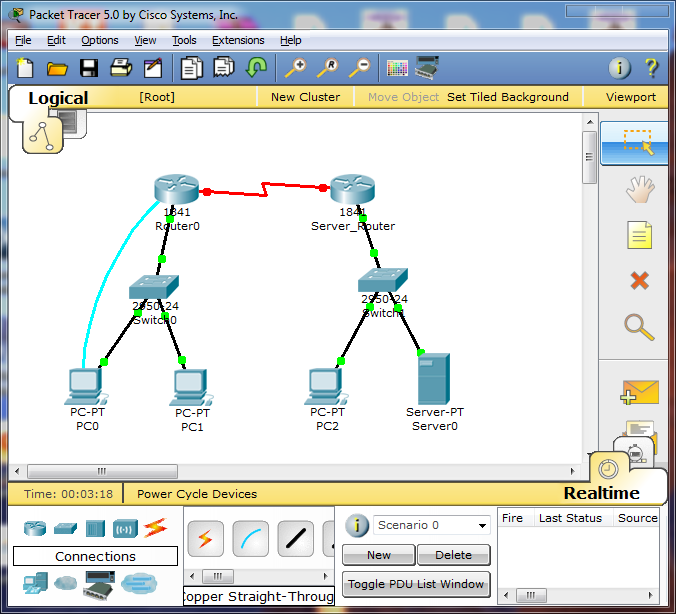Reset zoom with the R magnifier
676x614 pixels.
click(x=328, y=68)
